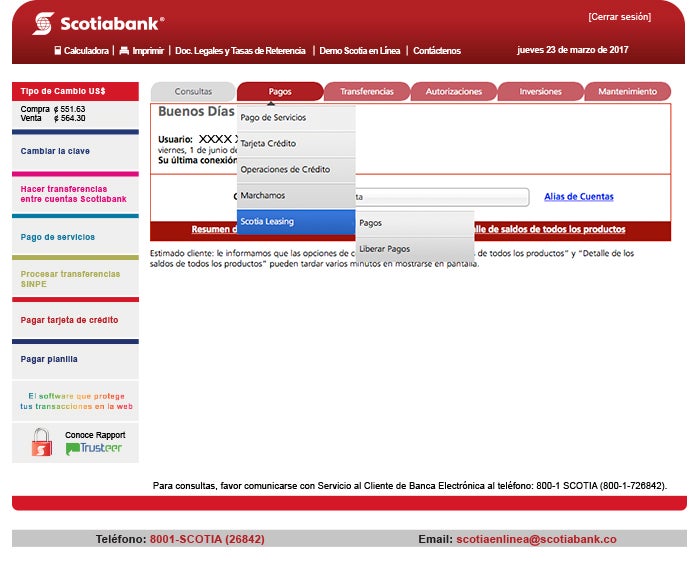Expand the Inversiones tab menu

coord(540,92)
